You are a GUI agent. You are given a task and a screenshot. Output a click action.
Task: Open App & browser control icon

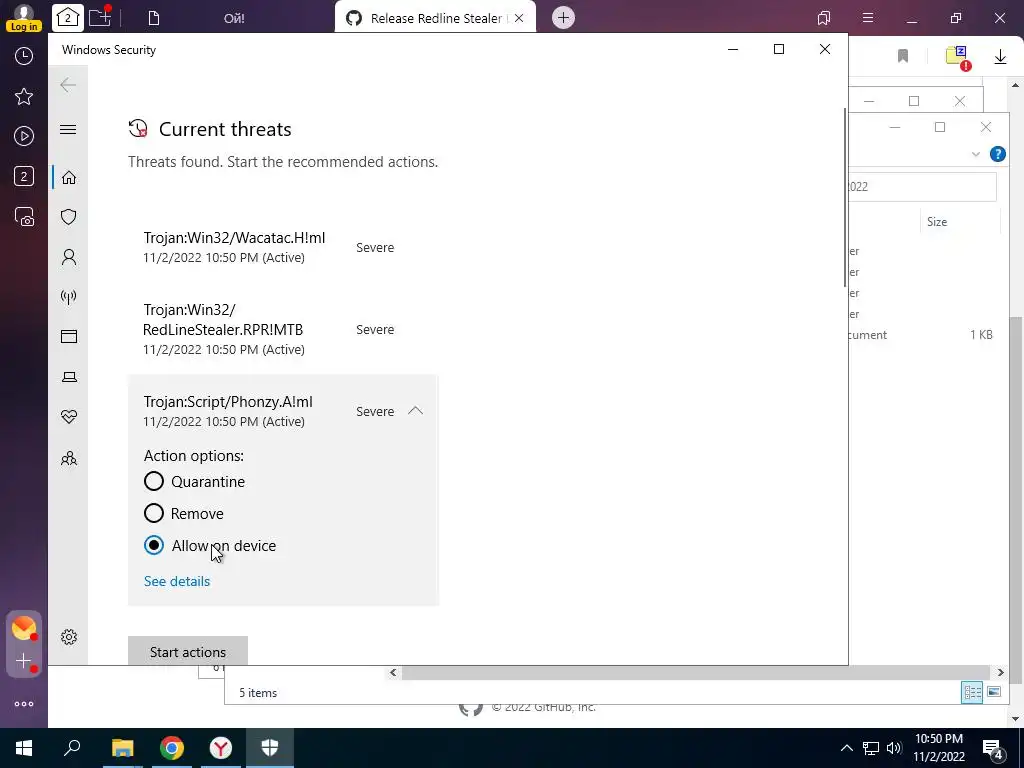[69, 336]
